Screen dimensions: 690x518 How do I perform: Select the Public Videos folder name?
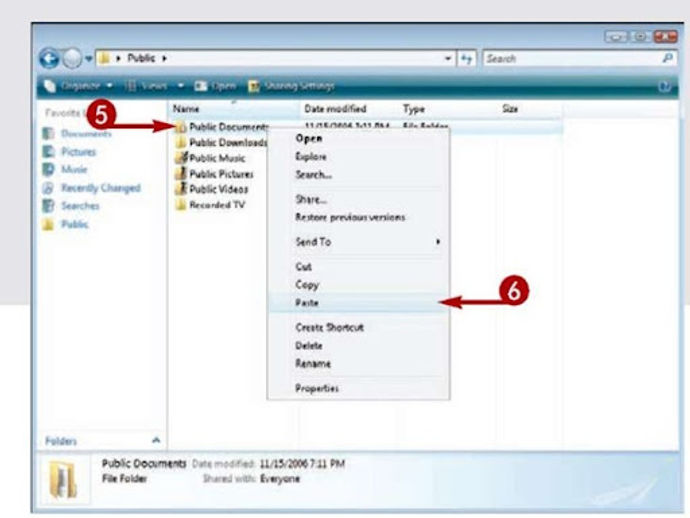point(219,189)
